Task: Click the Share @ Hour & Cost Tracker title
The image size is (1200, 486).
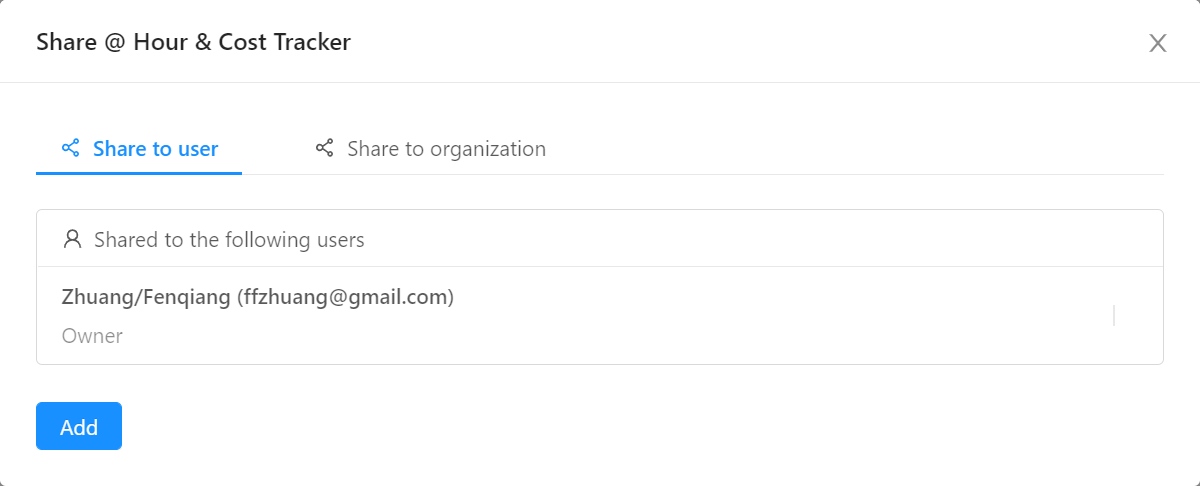Action: (x=193, y=42)
